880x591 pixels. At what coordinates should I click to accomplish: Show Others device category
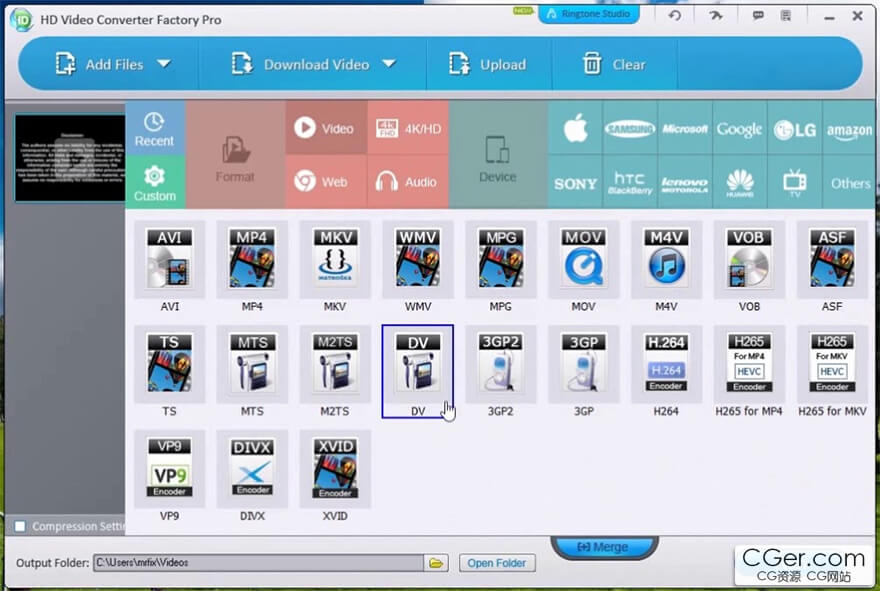pyautogui.click(x=849, y=182)
